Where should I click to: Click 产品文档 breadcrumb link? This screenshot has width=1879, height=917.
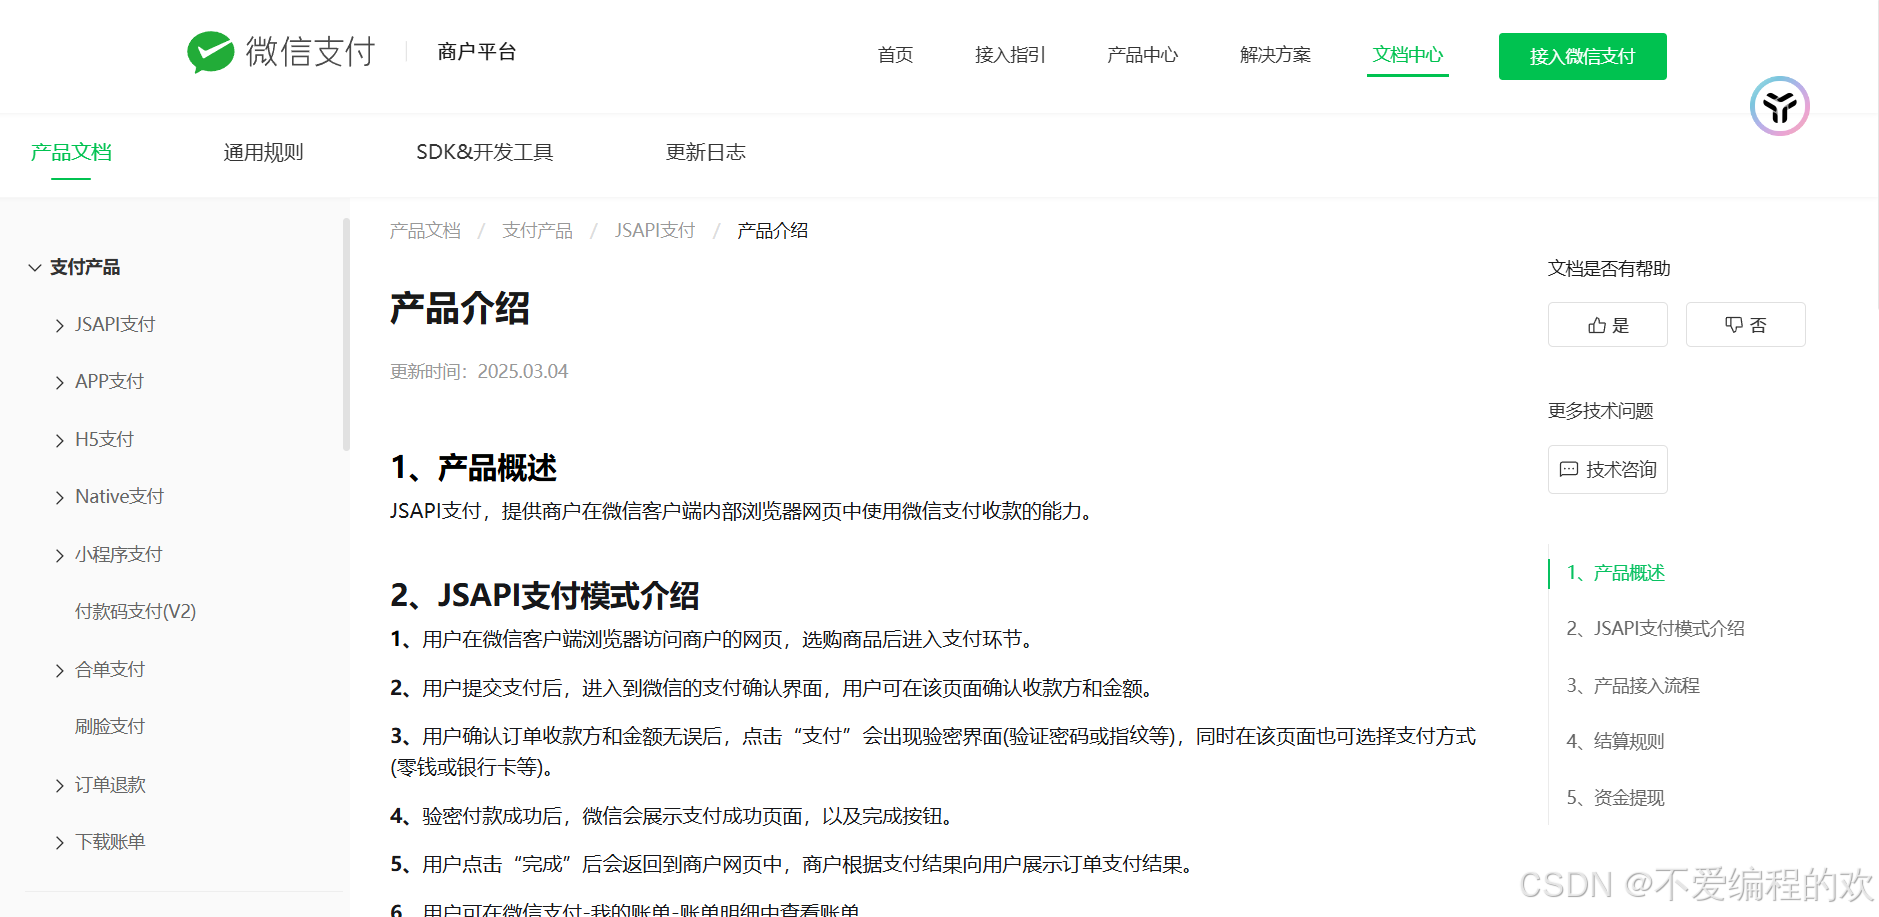425,231
